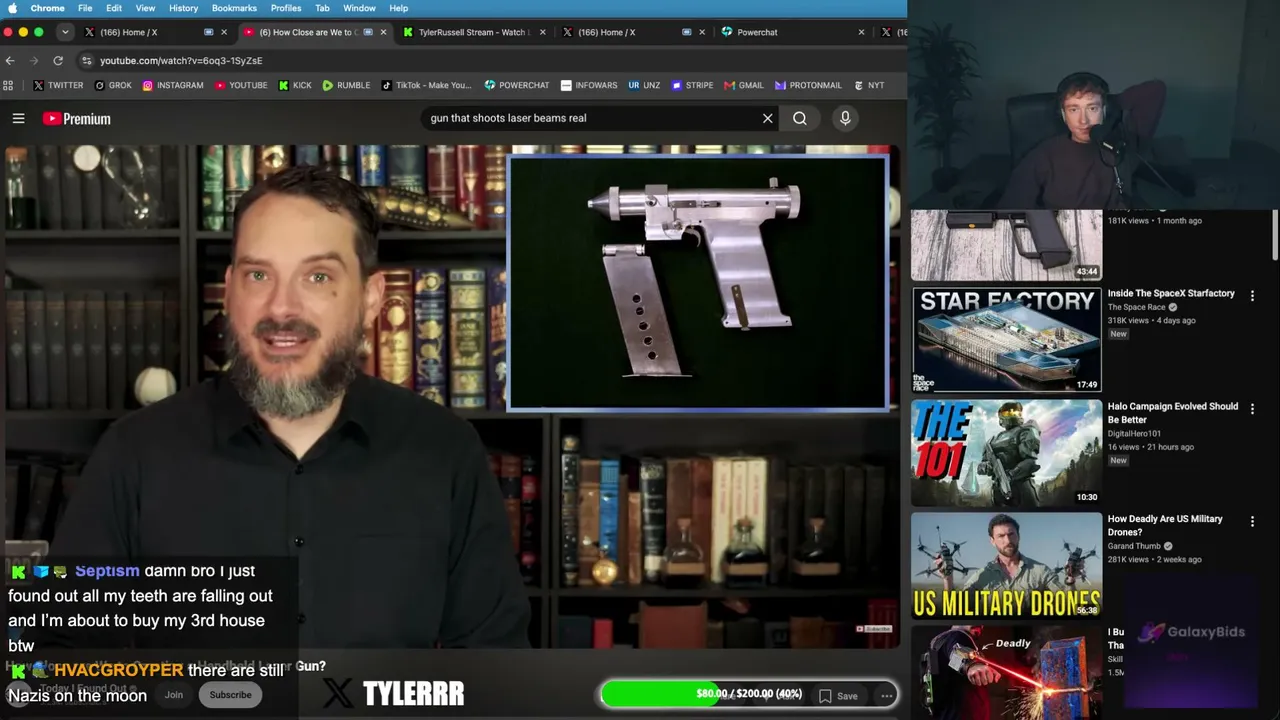Switch to the second '(166) Home / X' tab
Image resolution: width=1280 pixels, height=720 pixels.
633,32
